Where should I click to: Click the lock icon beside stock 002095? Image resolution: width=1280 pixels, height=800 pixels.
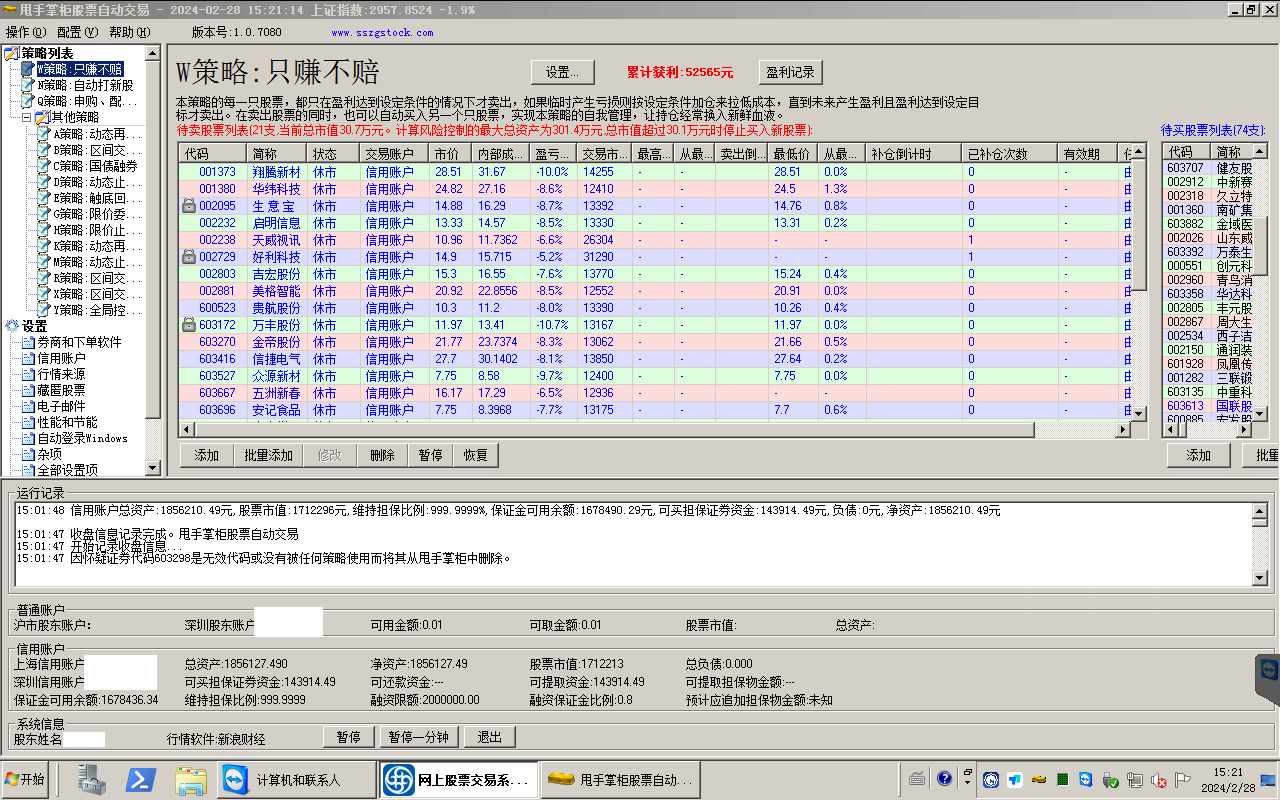point(188,206)
